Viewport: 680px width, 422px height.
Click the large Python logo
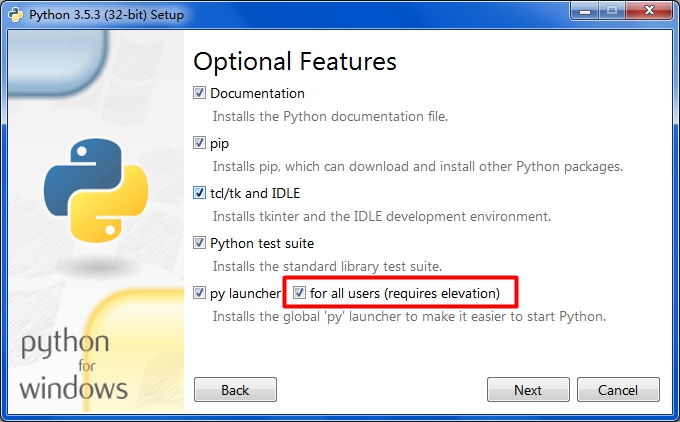(96, 190)
